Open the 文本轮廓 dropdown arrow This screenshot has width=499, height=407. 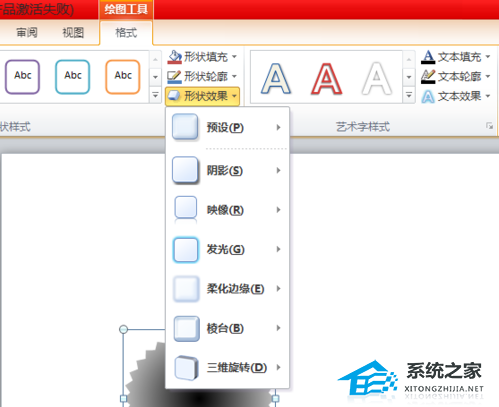pos(488,76)
